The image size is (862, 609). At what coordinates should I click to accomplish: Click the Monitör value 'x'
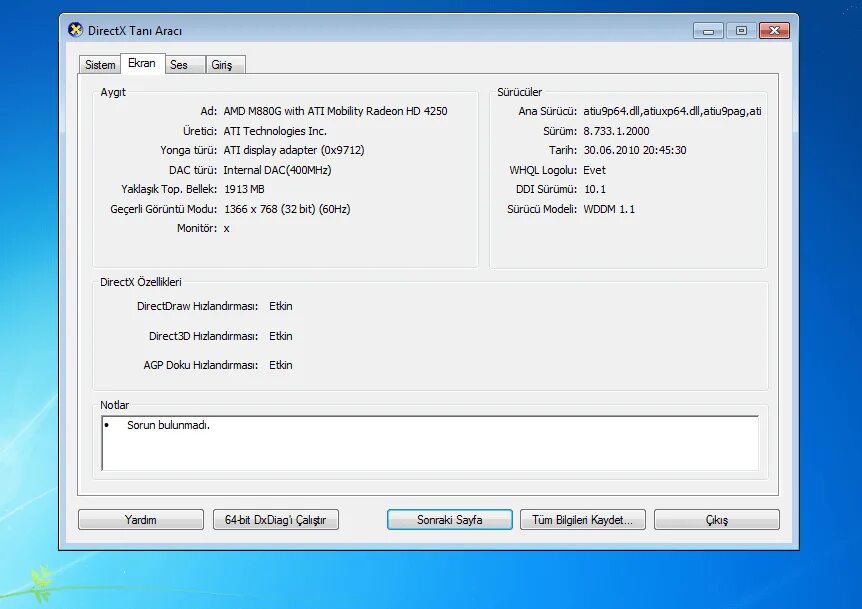click(226, 229)
